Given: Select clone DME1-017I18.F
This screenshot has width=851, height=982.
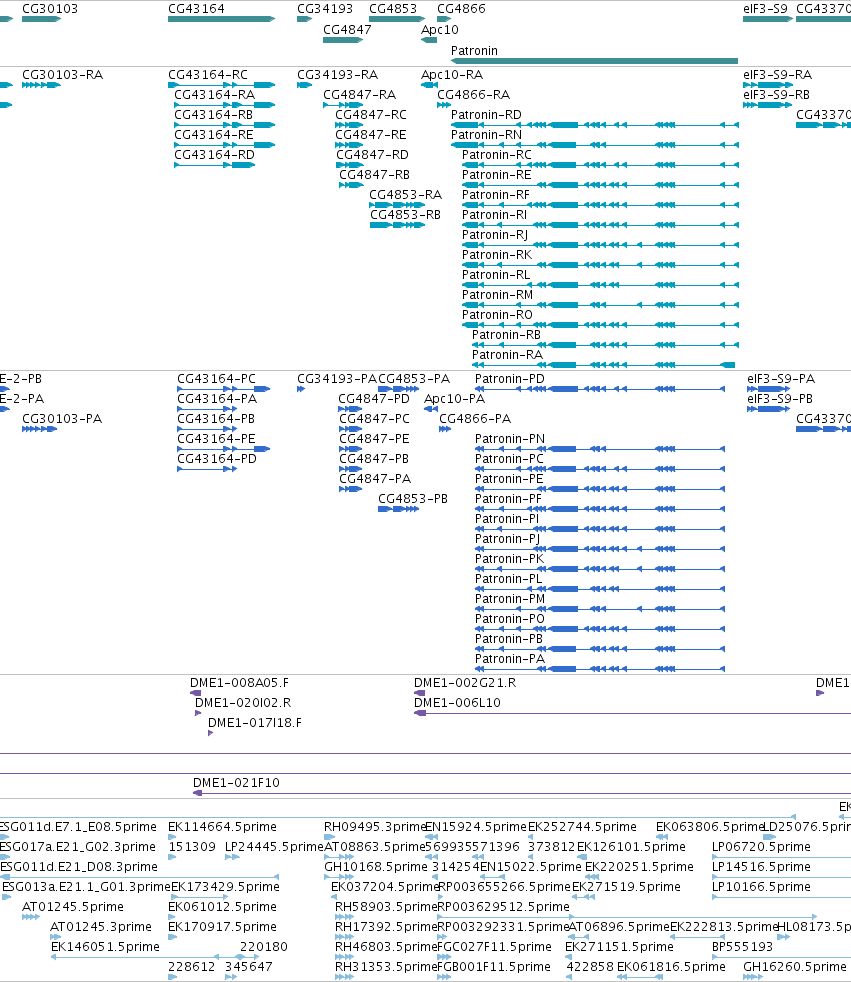Looking at the screenshot, I should pyautogui.click(x=254, y=723).
